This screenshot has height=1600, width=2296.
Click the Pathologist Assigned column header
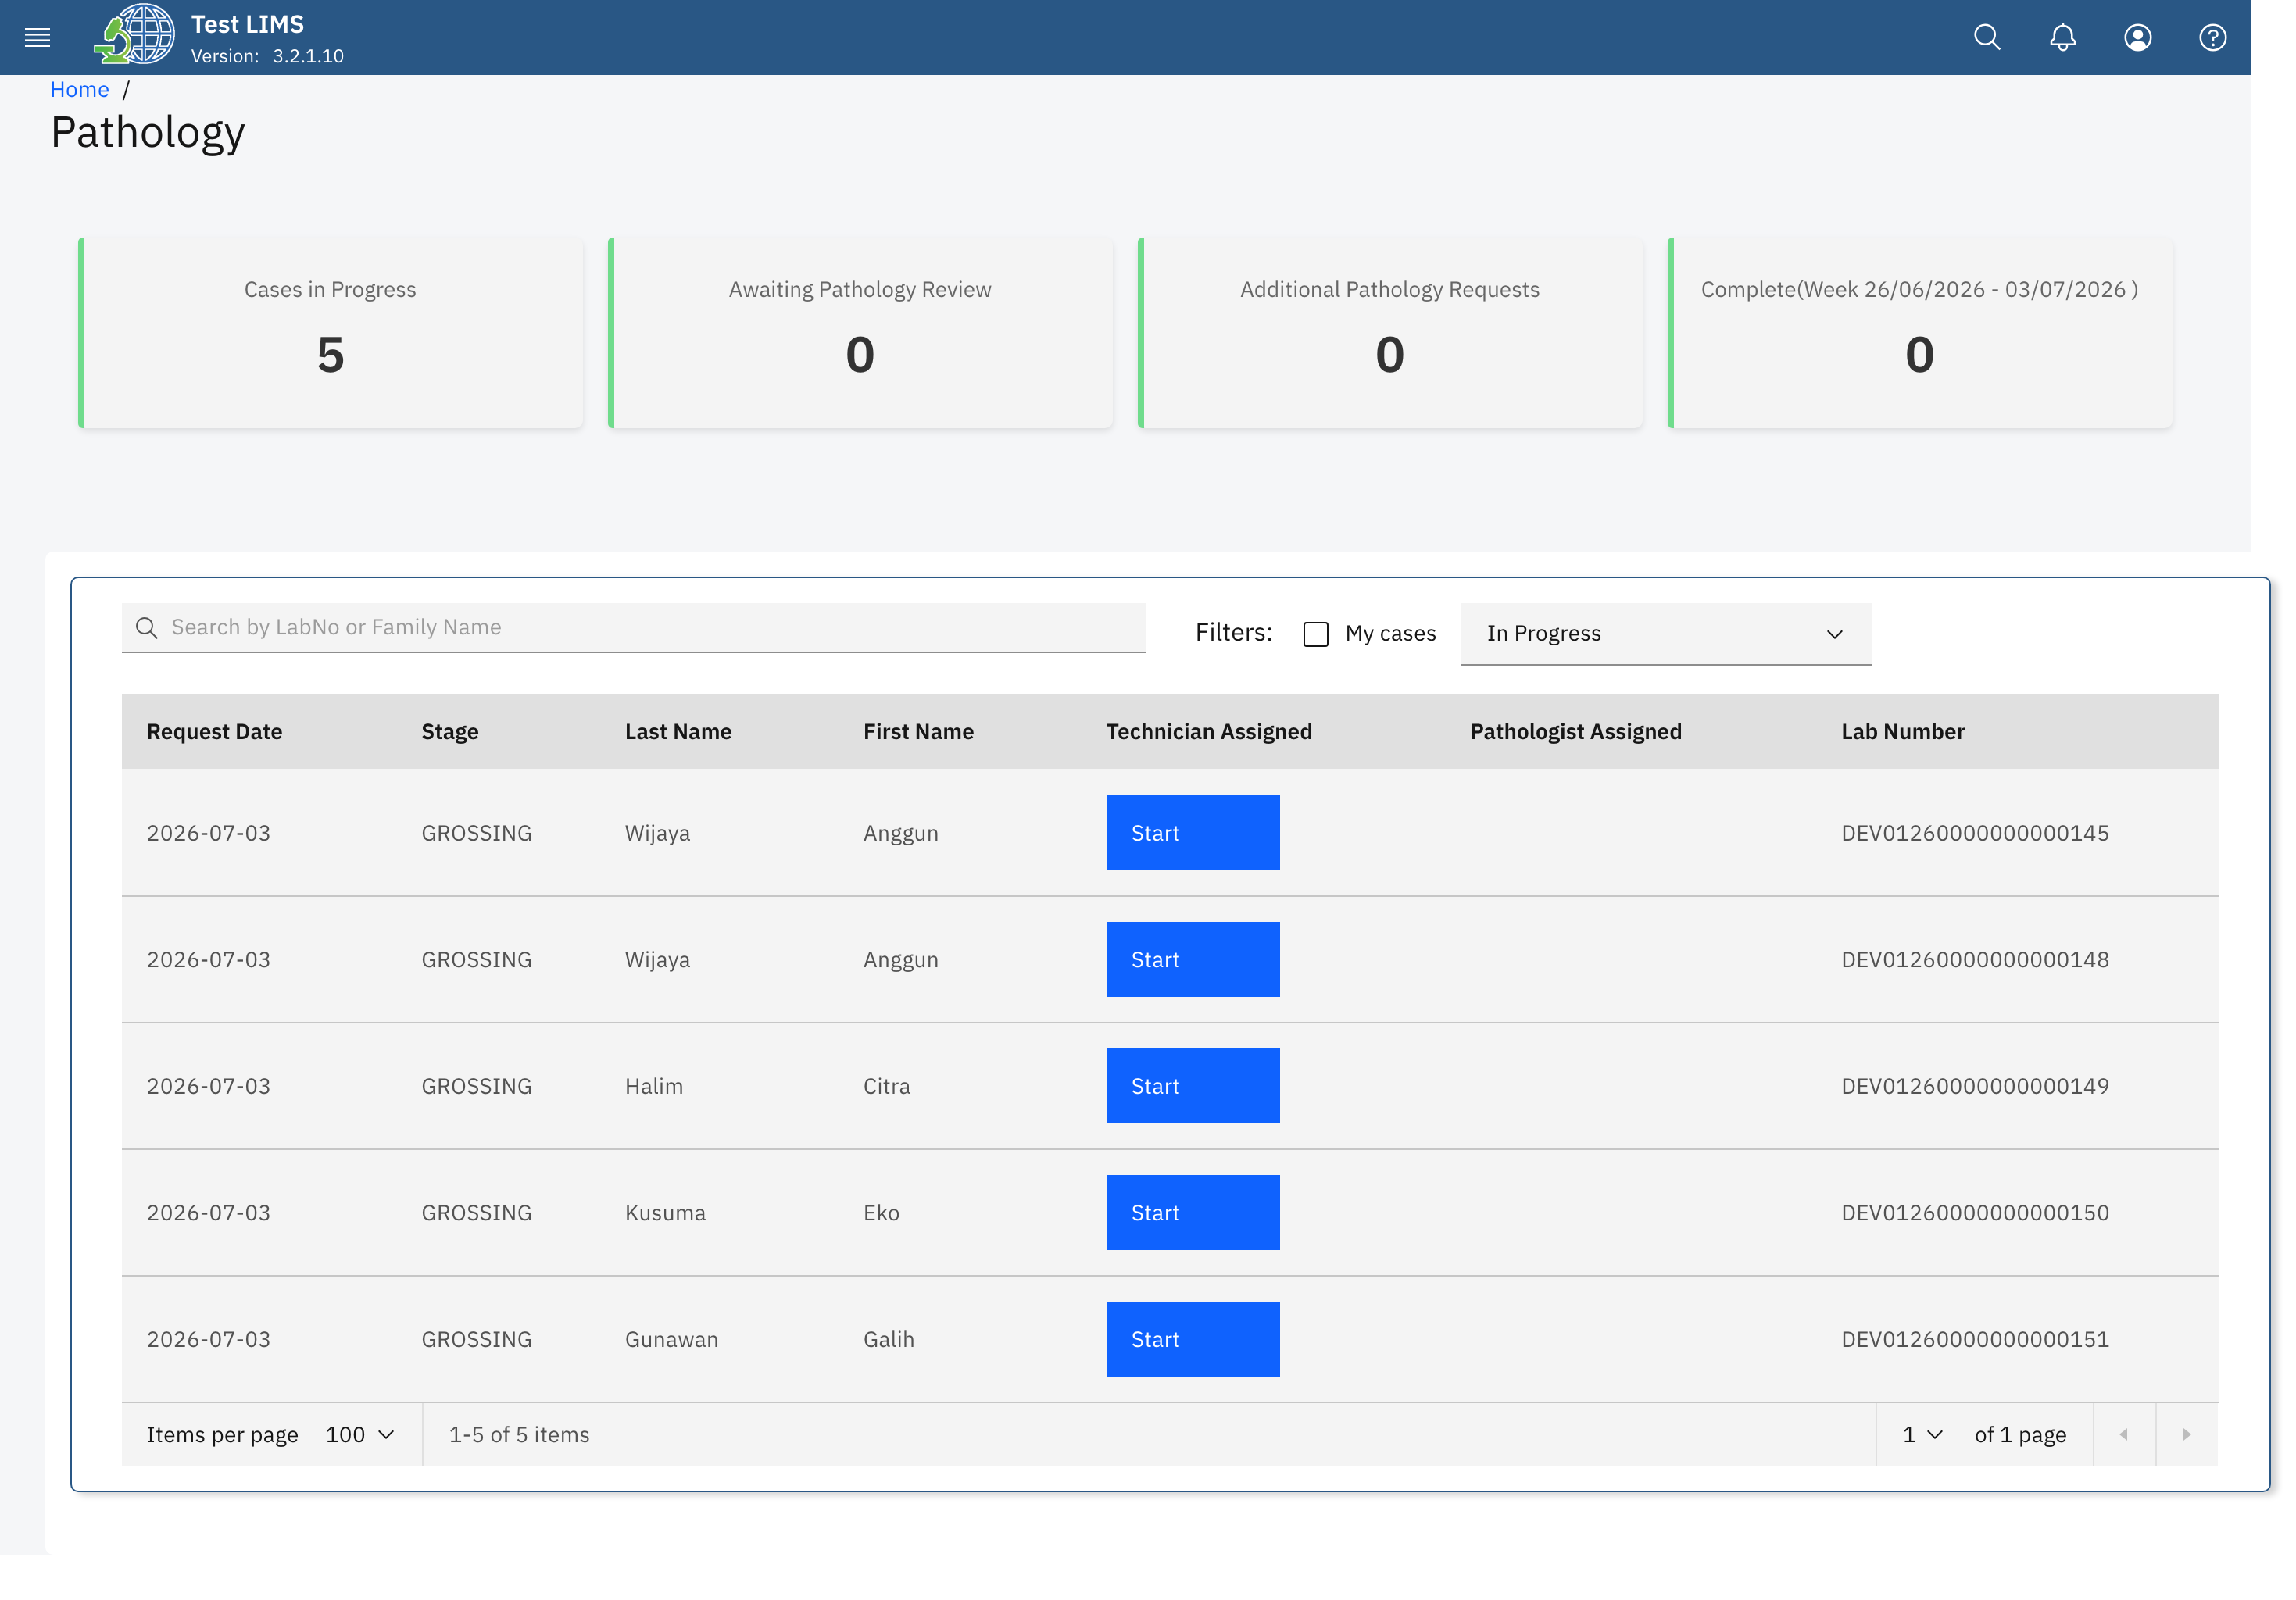pyautogui.click(x=1575, y=731)
